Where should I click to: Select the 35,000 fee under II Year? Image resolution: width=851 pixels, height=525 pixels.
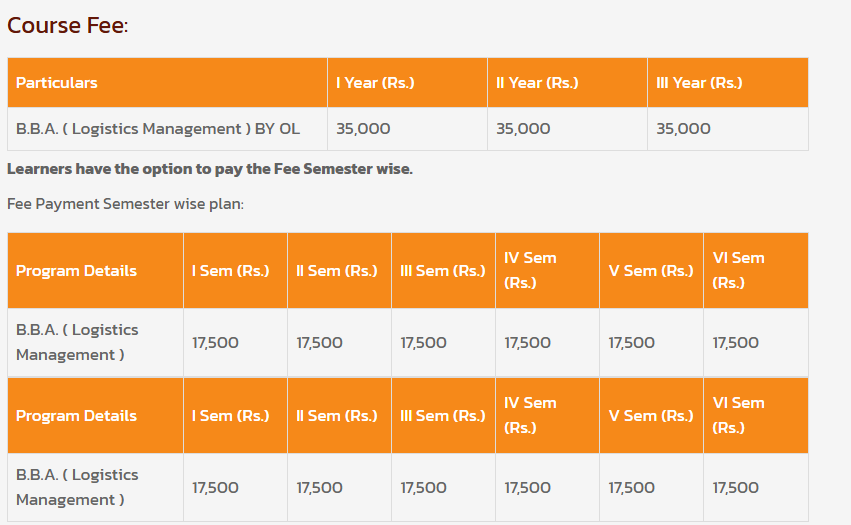coord(523,129)
